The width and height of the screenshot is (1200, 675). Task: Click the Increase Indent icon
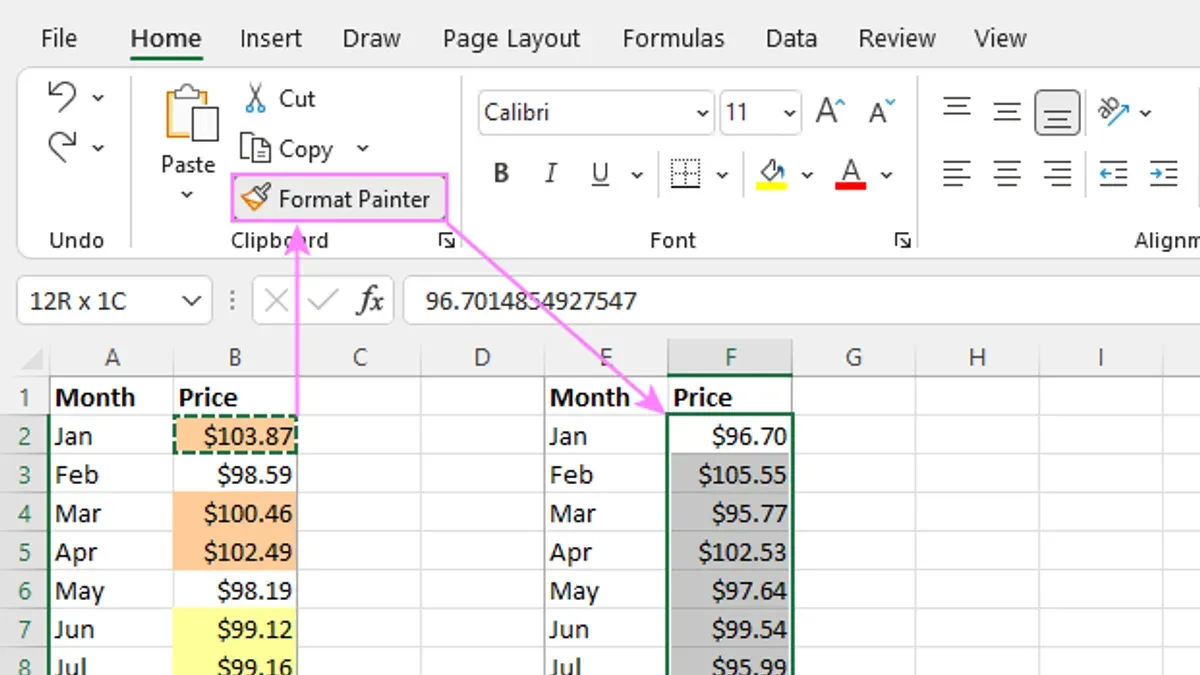coord(1163,174)
